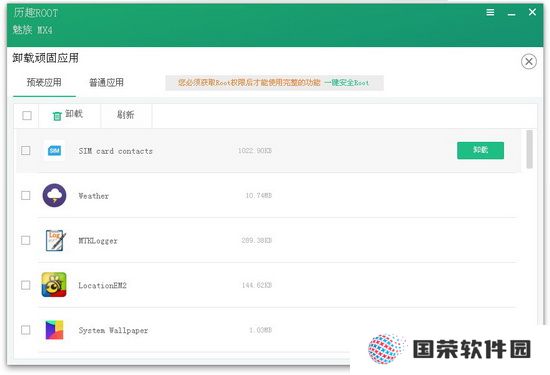Click the size value in the LocationEM2 row
Image resolution: width=550 pixels, height=375 pixels.
(x=257, y=285)
